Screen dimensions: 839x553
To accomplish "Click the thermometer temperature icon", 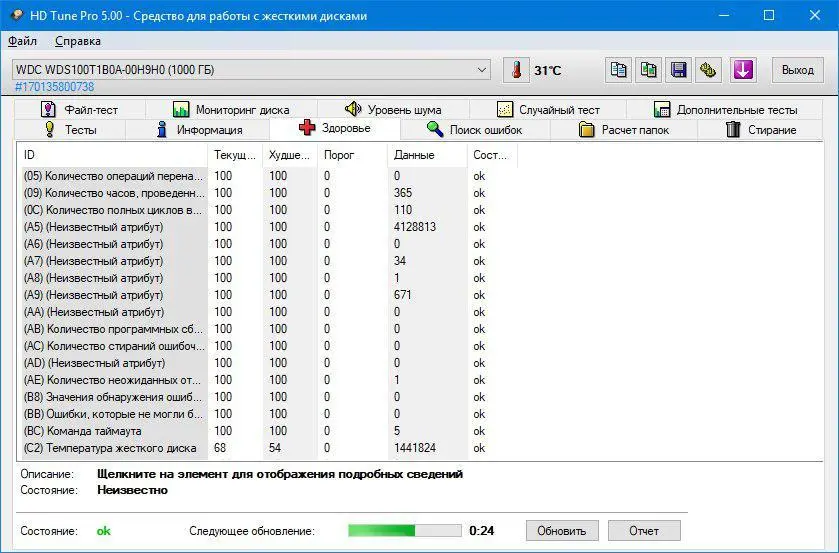I will point(516,70).
